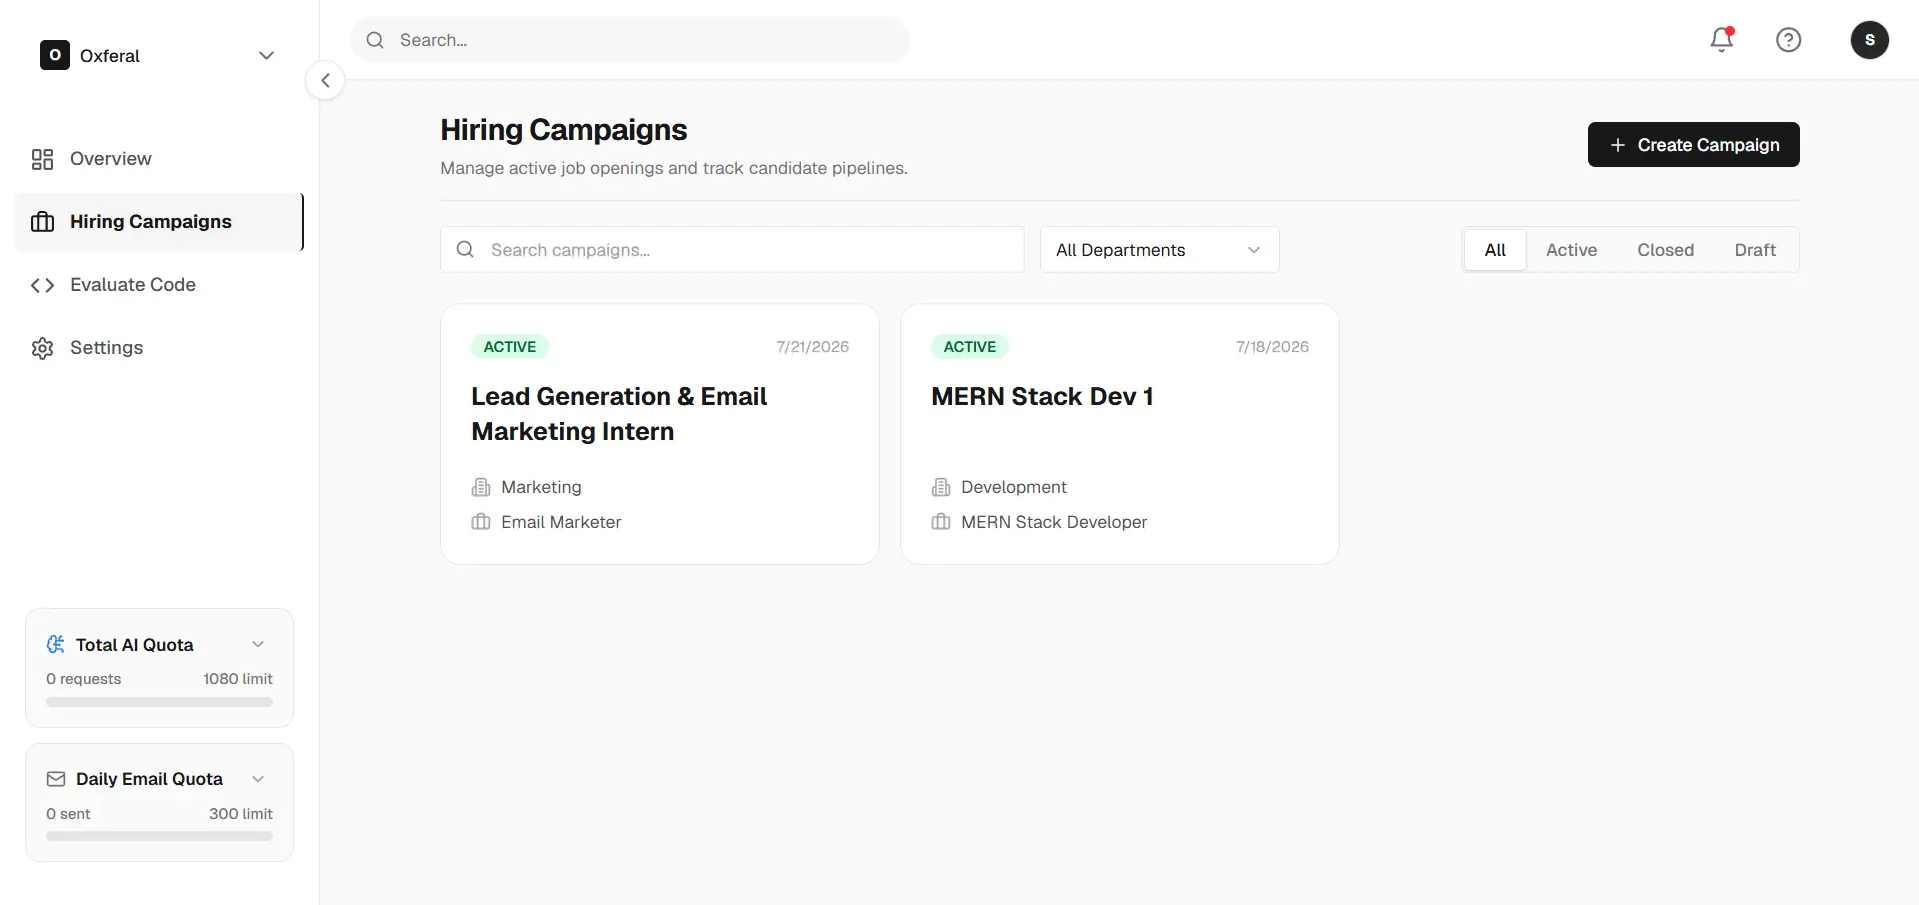Expand the Oxferal workspace switcher chevron
This screenshot has width=1919, height=905.
click(266, 55)
